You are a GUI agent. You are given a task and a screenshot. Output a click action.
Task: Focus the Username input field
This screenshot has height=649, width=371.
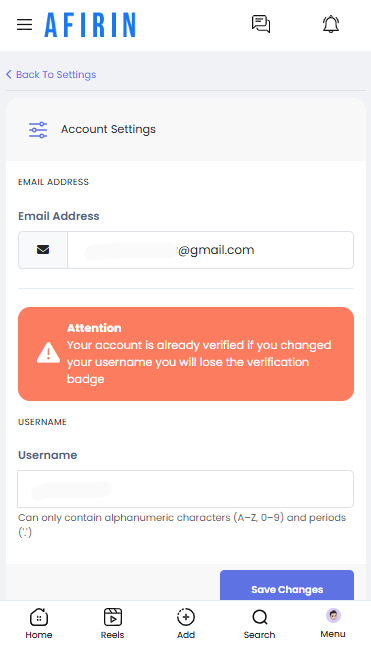[185, 489]
